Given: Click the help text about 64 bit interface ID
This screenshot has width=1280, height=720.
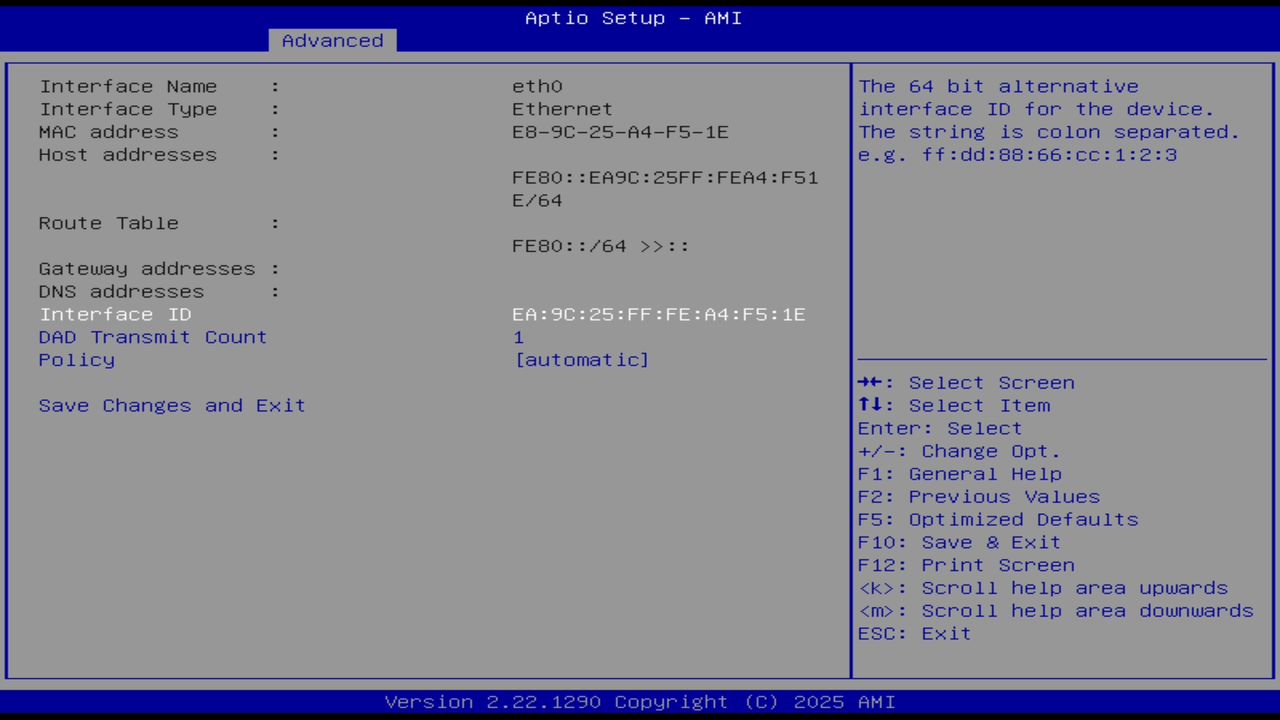Looking at the screenshot, I should point(1046,120).
